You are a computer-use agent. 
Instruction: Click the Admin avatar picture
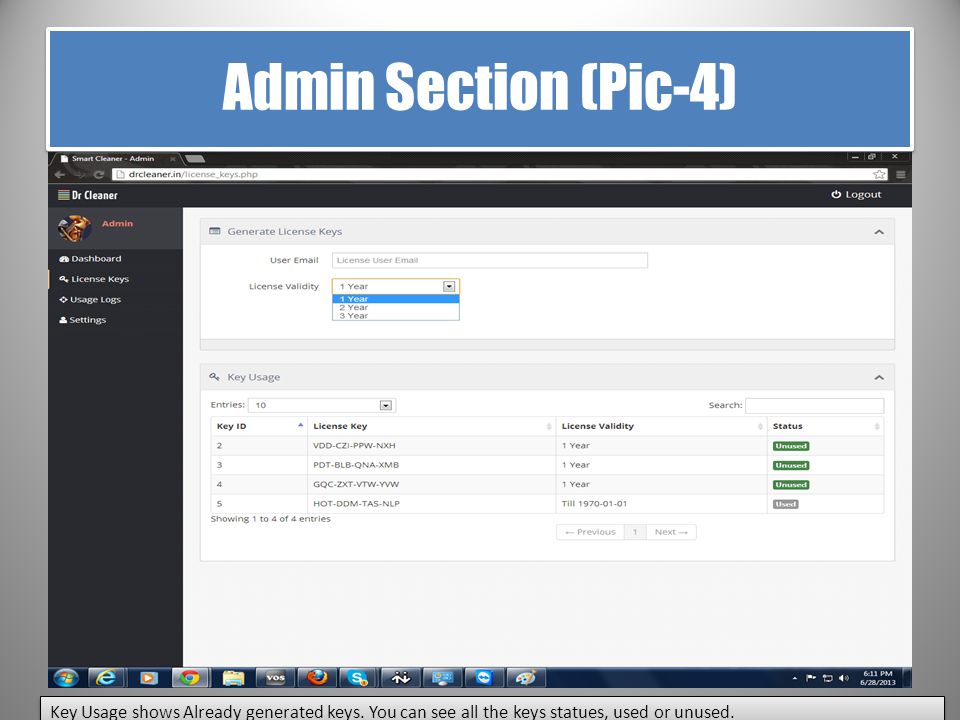click(75, 228)
